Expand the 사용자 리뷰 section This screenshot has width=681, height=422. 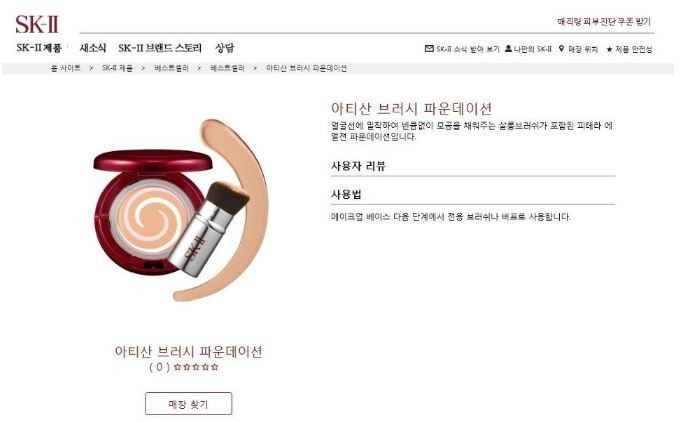click(x=473, y=166)
